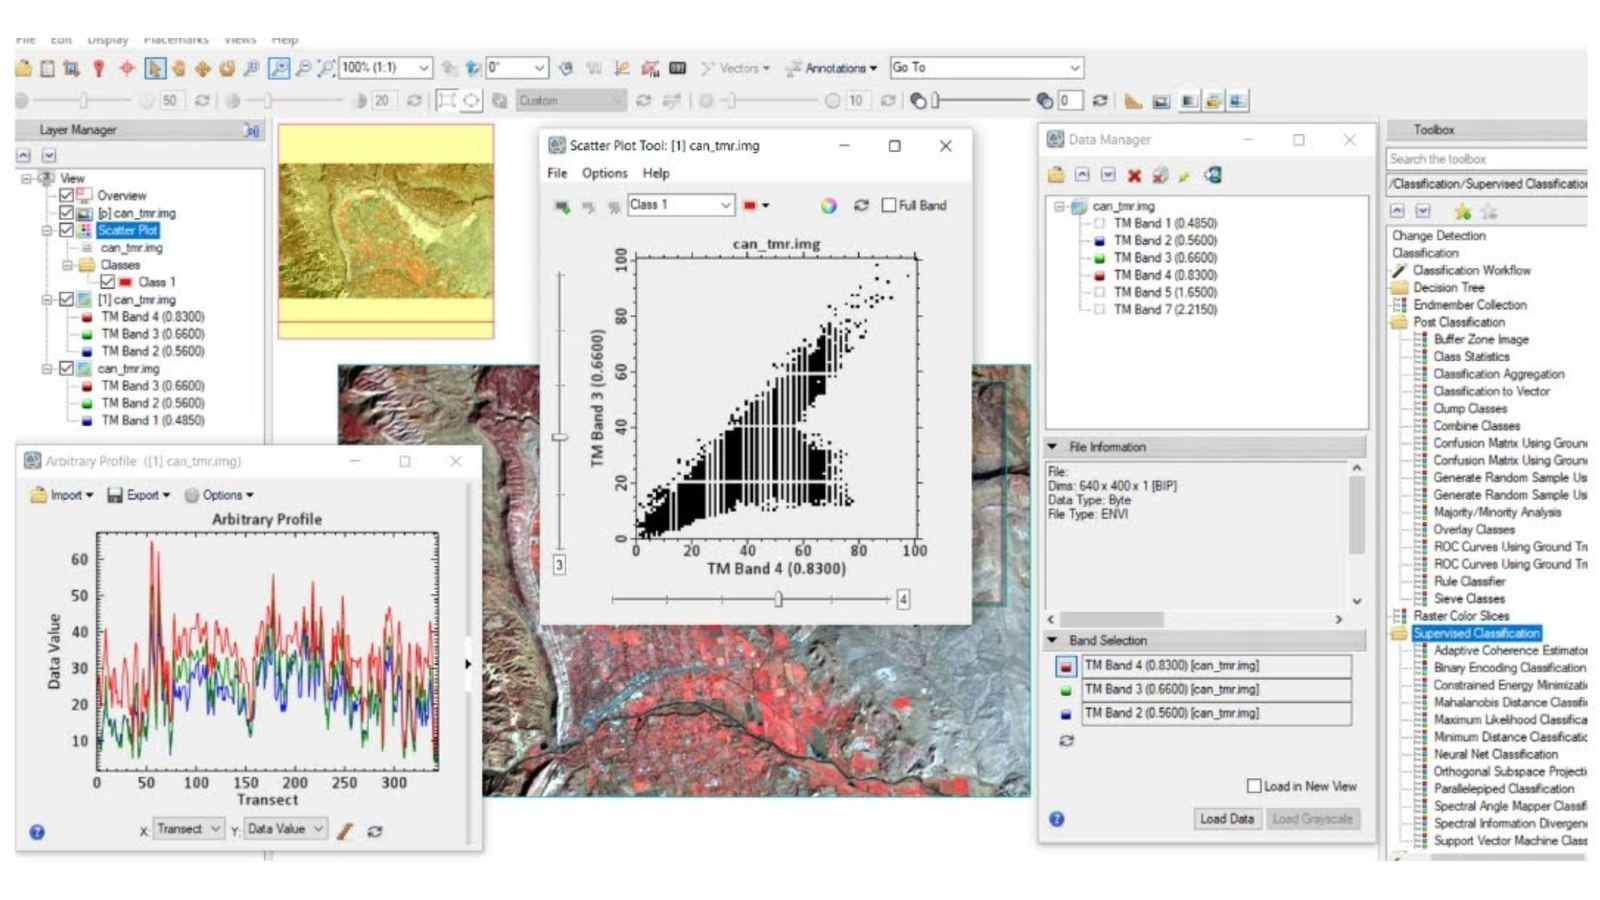
Task: Open the Go To dropdown
Action: 986,68
